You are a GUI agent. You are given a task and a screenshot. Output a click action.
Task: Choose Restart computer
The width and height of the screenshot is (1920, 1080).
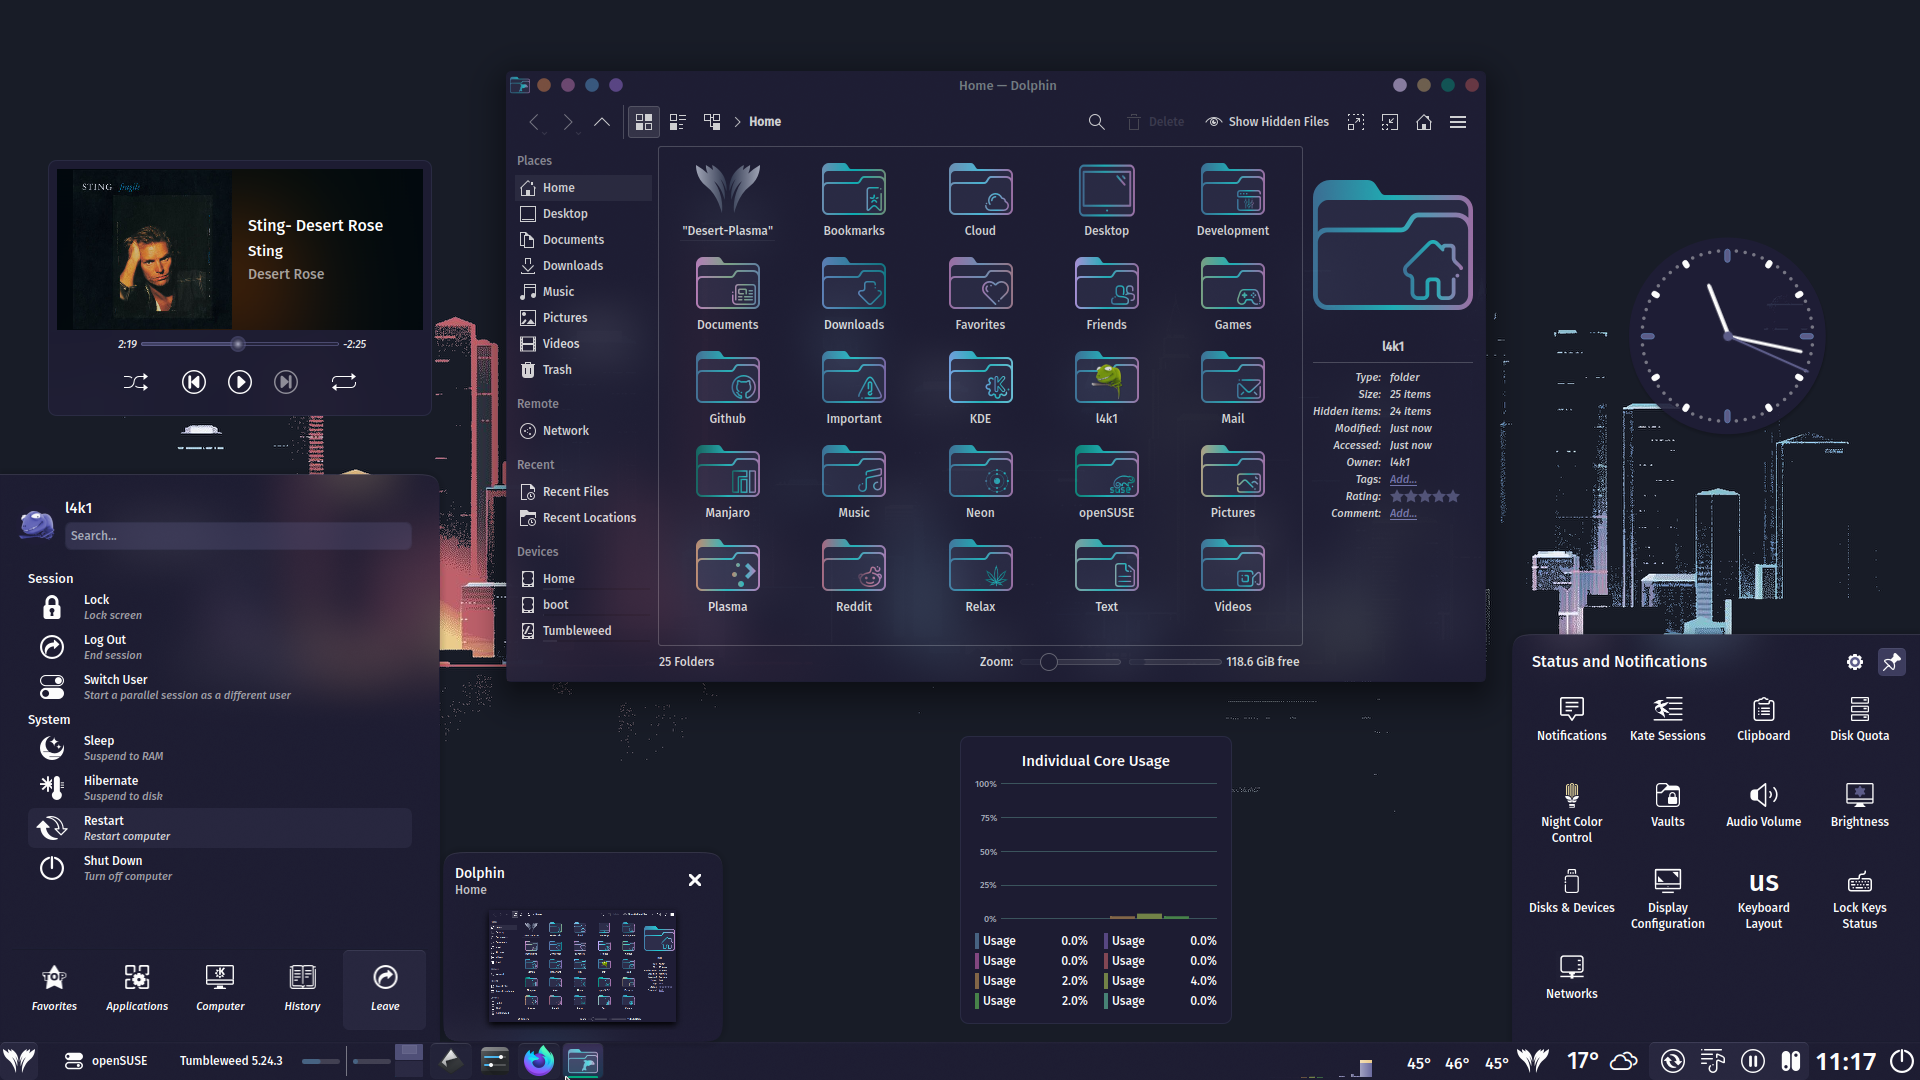click(x=220, y=828)
